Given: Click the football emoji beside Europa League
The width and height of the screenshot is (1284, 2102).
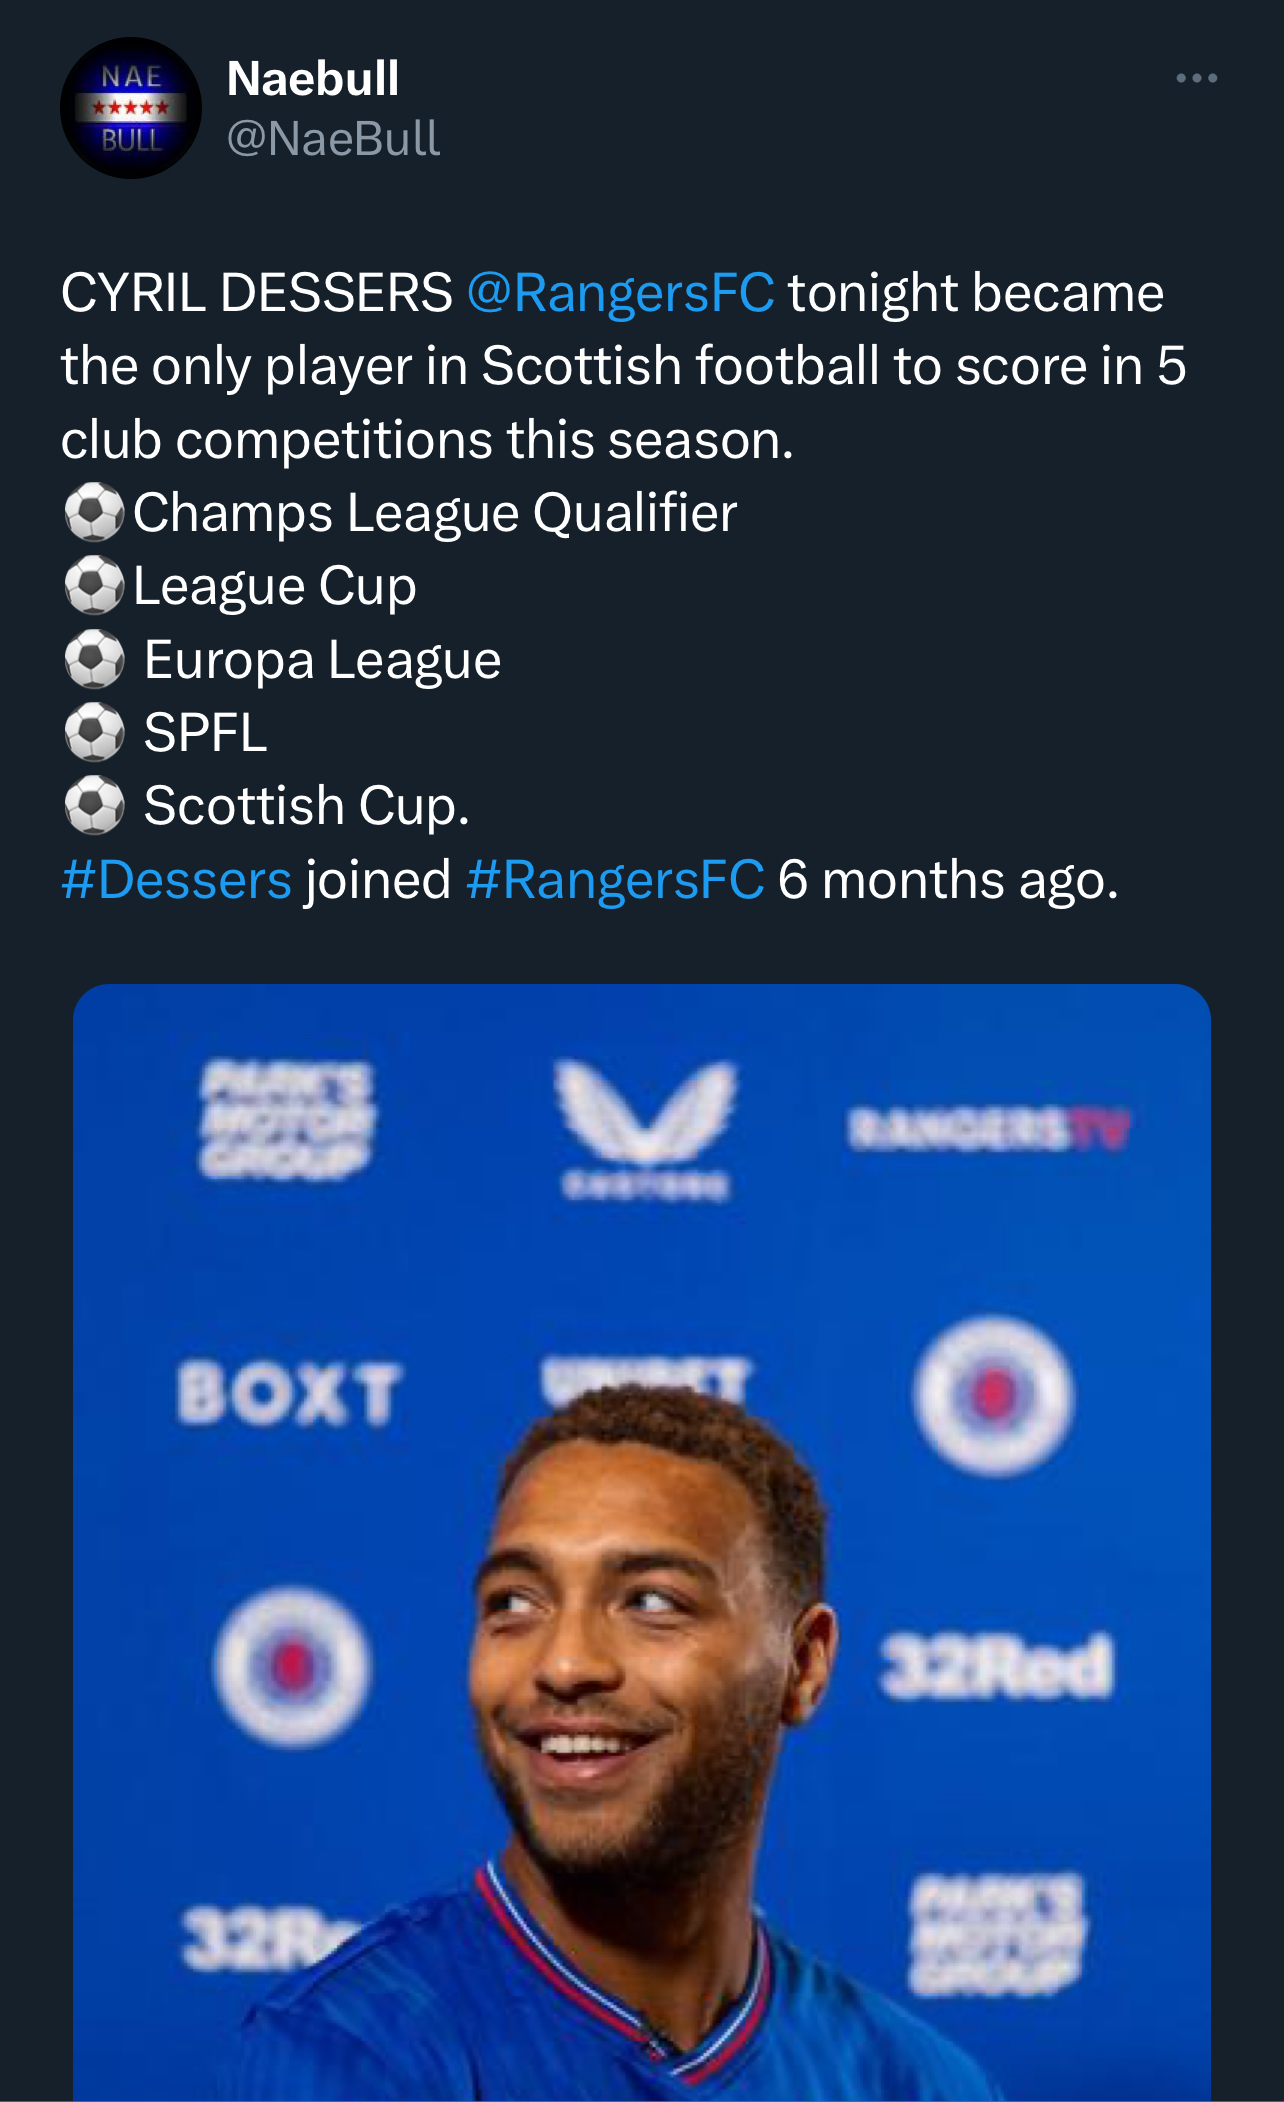Looking at the screenshot, I should [94, 660].
